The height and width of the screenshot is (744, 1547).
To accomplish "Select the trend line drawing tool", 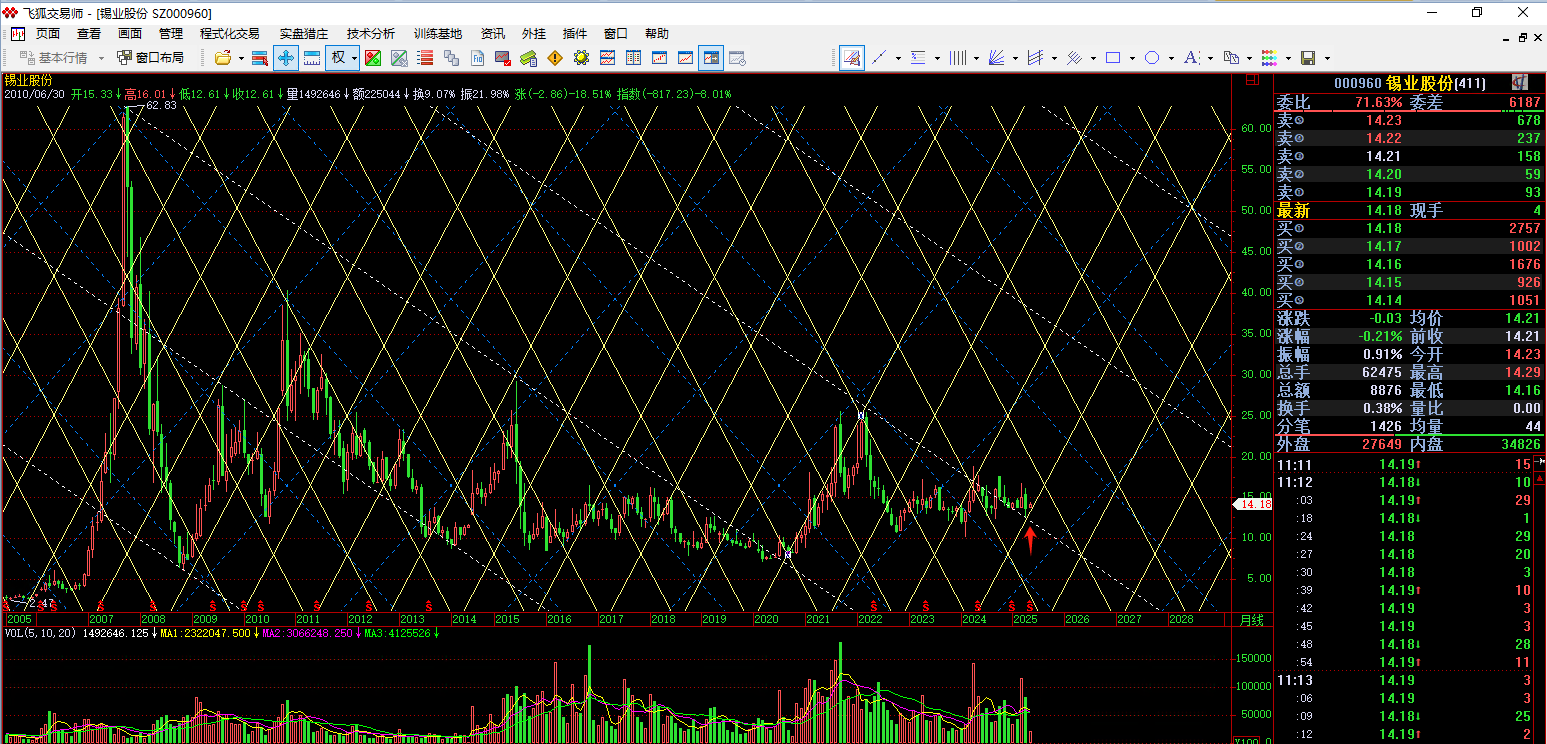I will pos(880,58).
